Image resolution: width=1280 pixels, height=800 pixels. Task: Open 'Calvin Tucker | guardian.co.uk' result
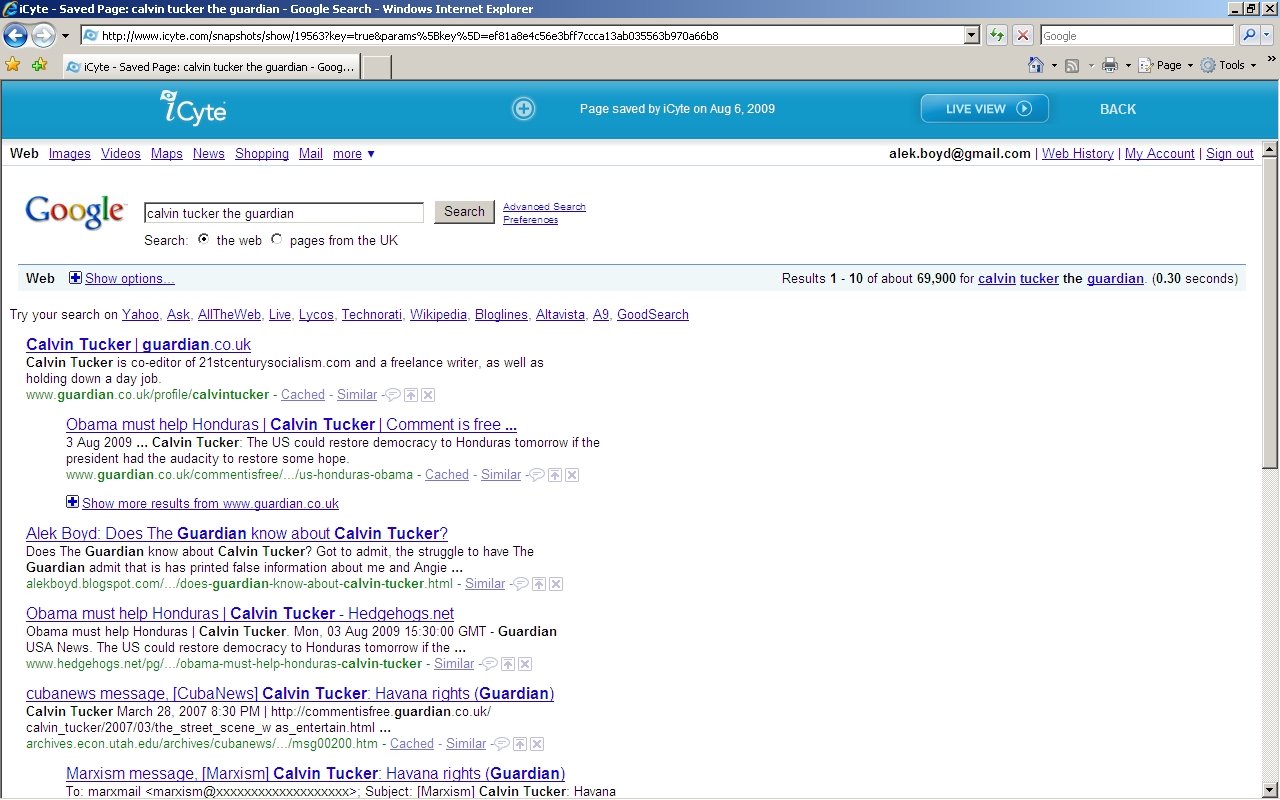click(x=139, y=344)
